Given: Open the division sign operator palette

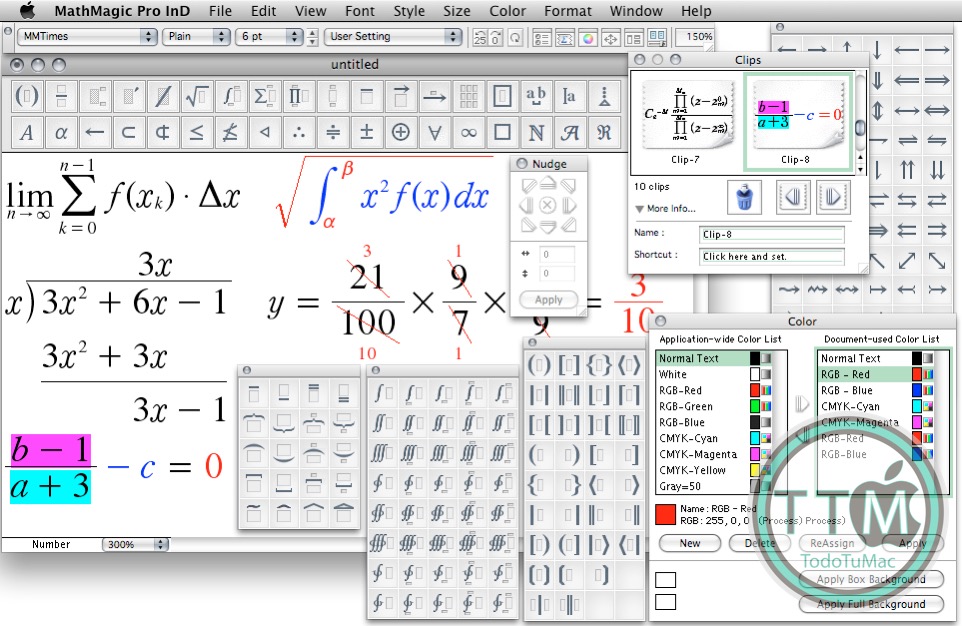Looking at the screenshot, I should (333, 132).
